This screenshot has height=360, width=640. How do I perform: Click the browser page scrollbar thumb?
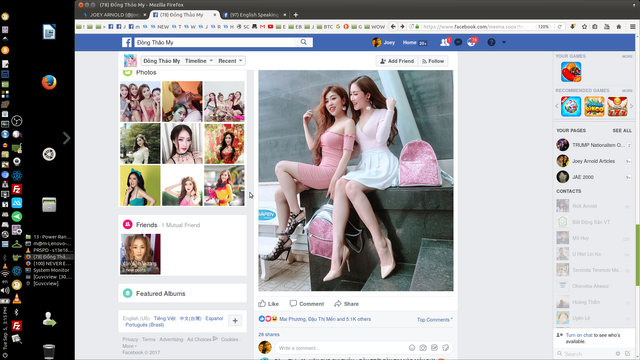[638, 255]
